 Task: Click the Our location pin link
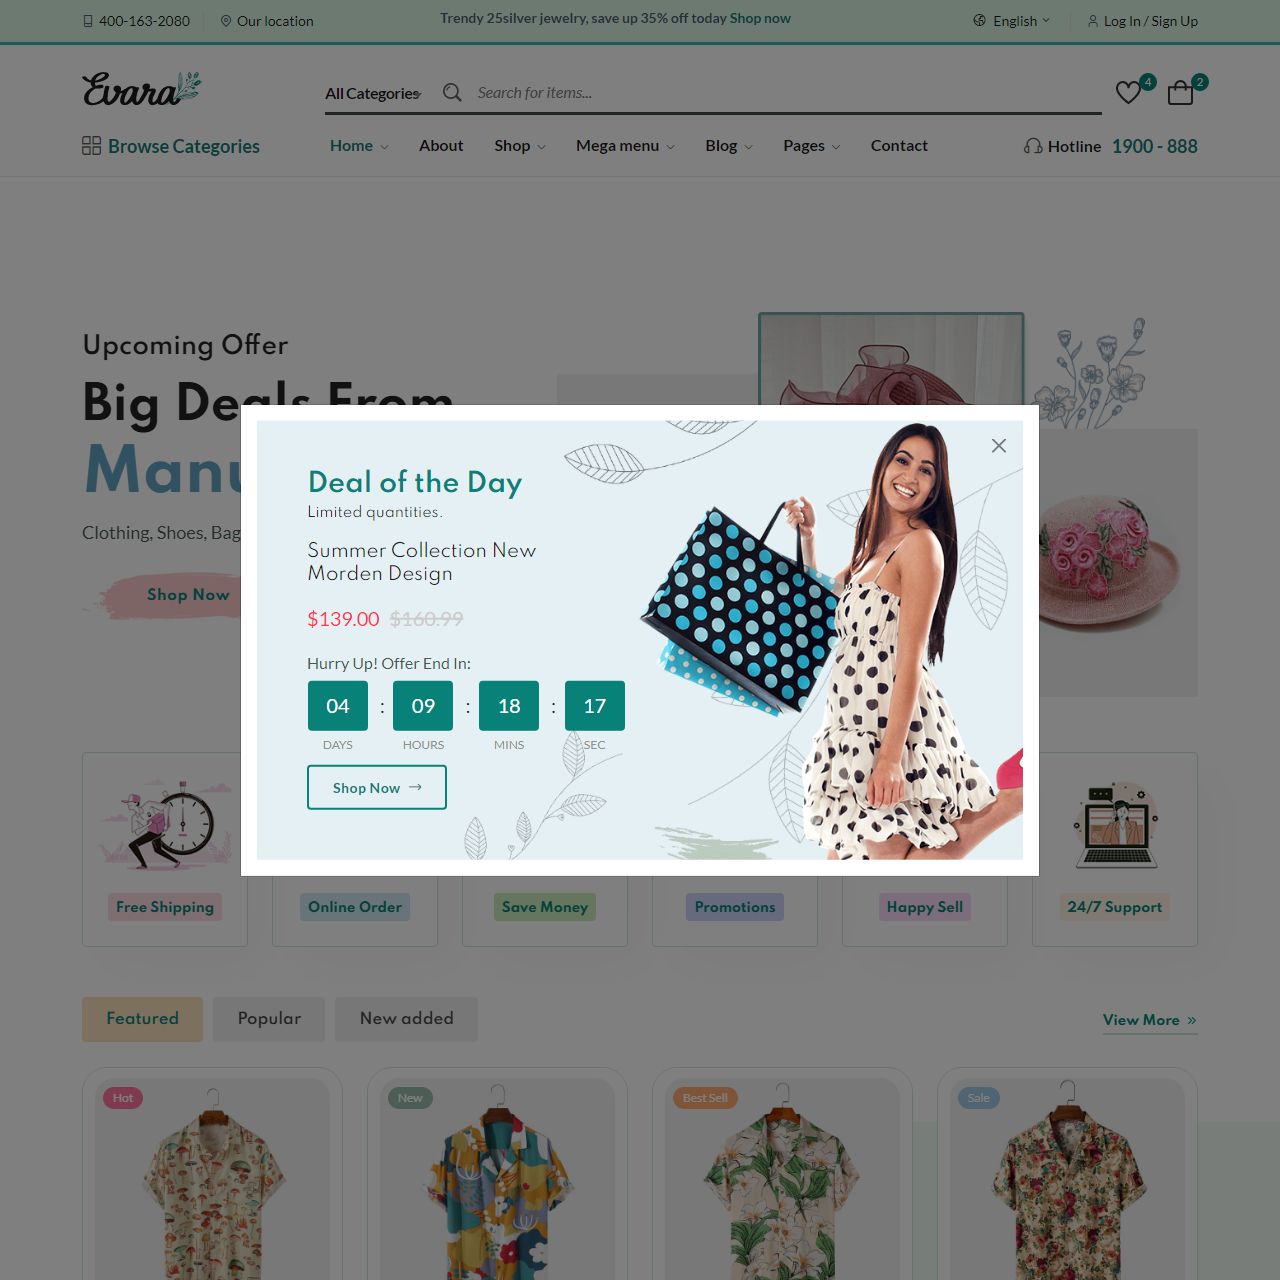click(267, 21)
